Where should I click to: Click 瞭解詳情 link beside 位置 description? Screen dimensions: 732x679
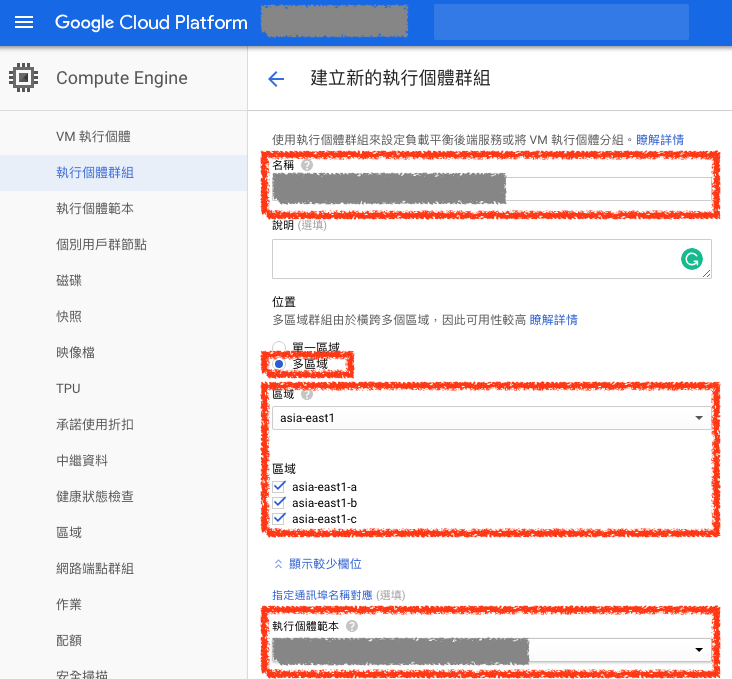[553, 320]
